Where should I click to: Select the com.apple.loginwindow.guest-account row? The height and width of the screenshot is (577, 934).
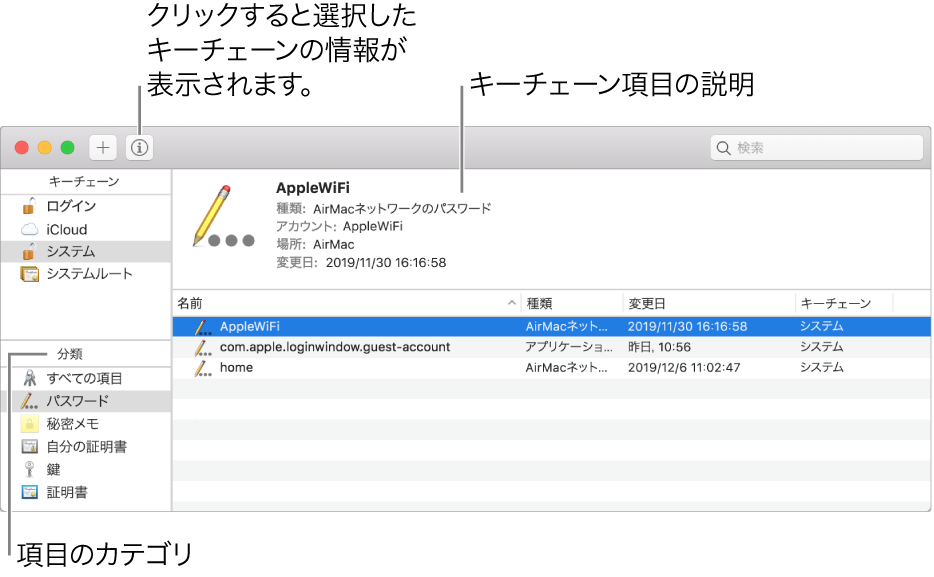click(x=552, y=347)
